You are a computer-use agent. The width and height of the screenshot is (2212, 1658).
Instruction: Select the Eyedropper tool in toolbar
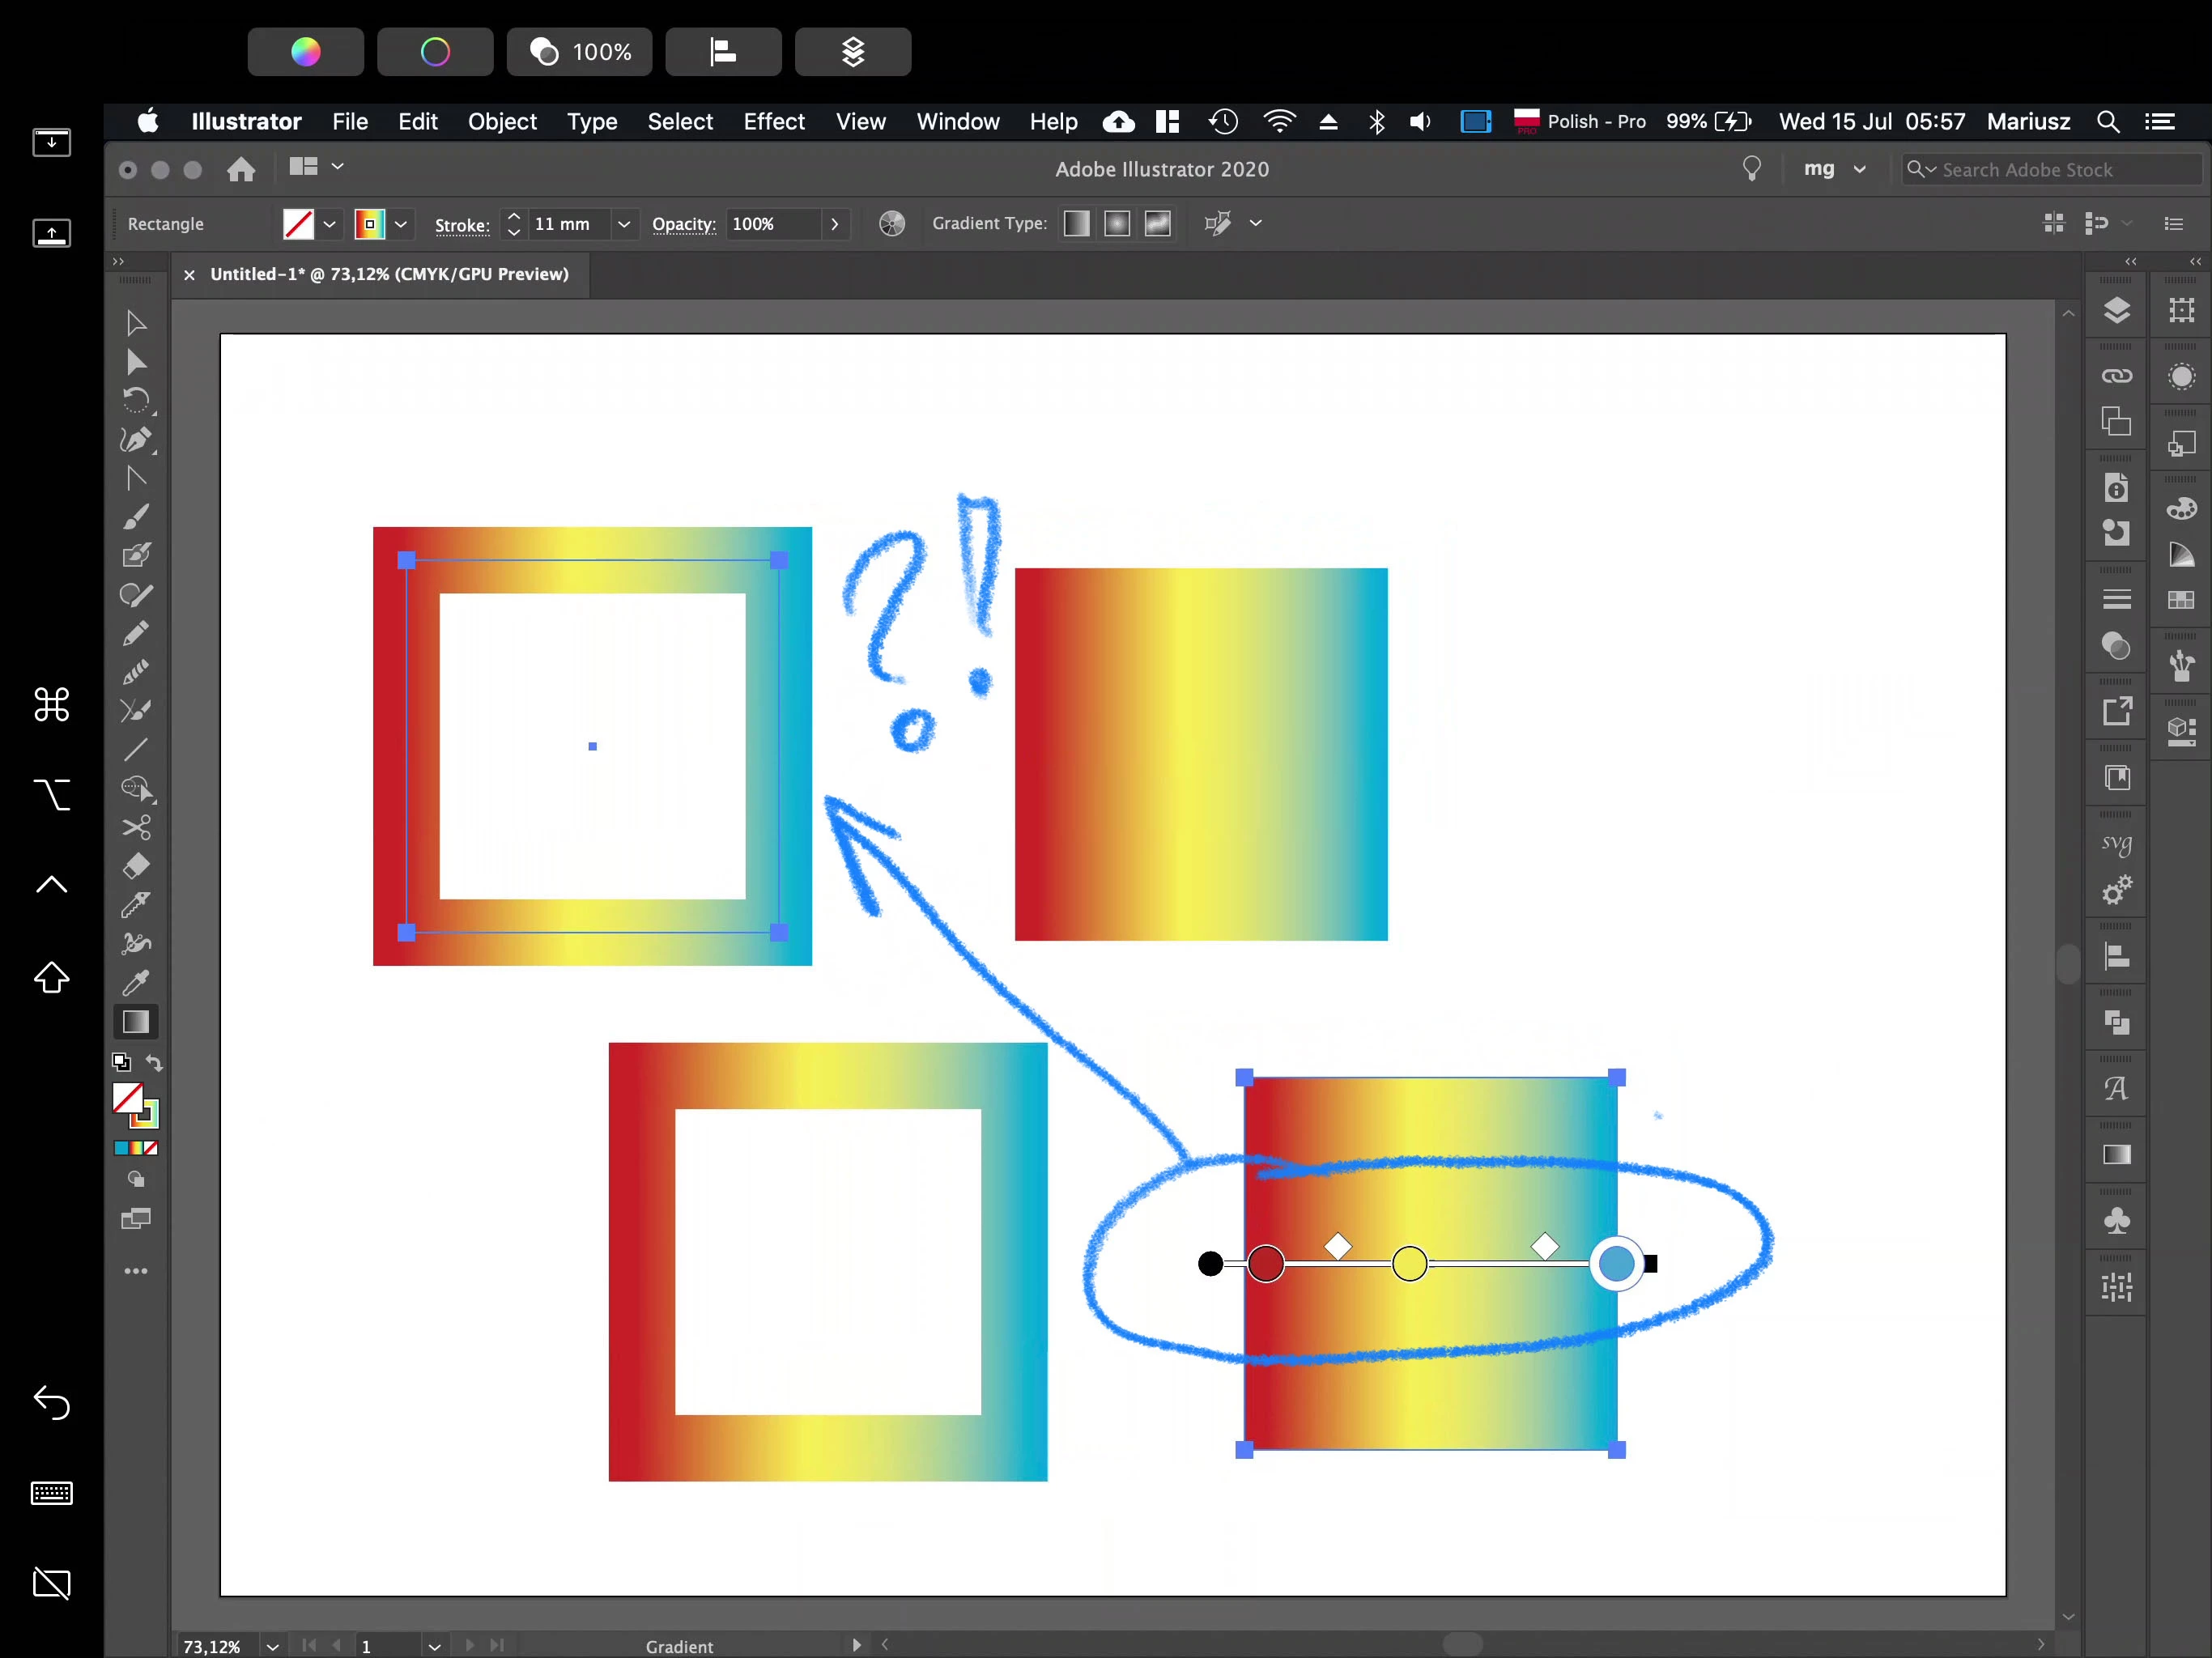(136, 982)
